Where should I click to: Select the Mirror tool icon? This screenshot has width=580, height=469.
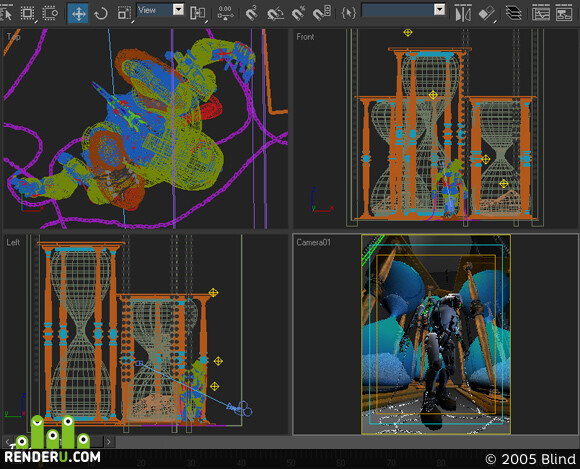point(463,14)
